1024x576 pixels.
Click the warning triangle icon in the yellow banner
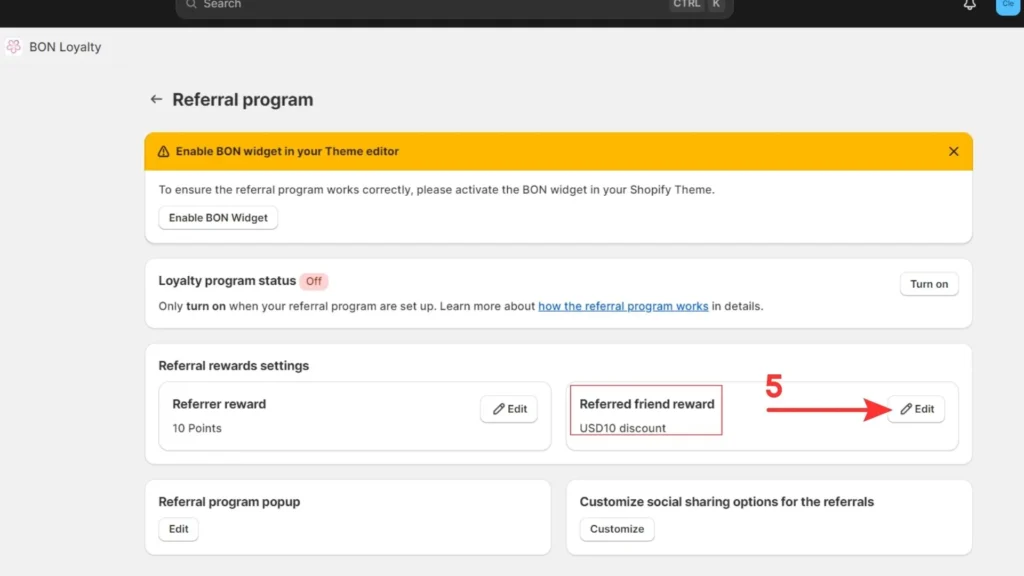tap(163, 152)
